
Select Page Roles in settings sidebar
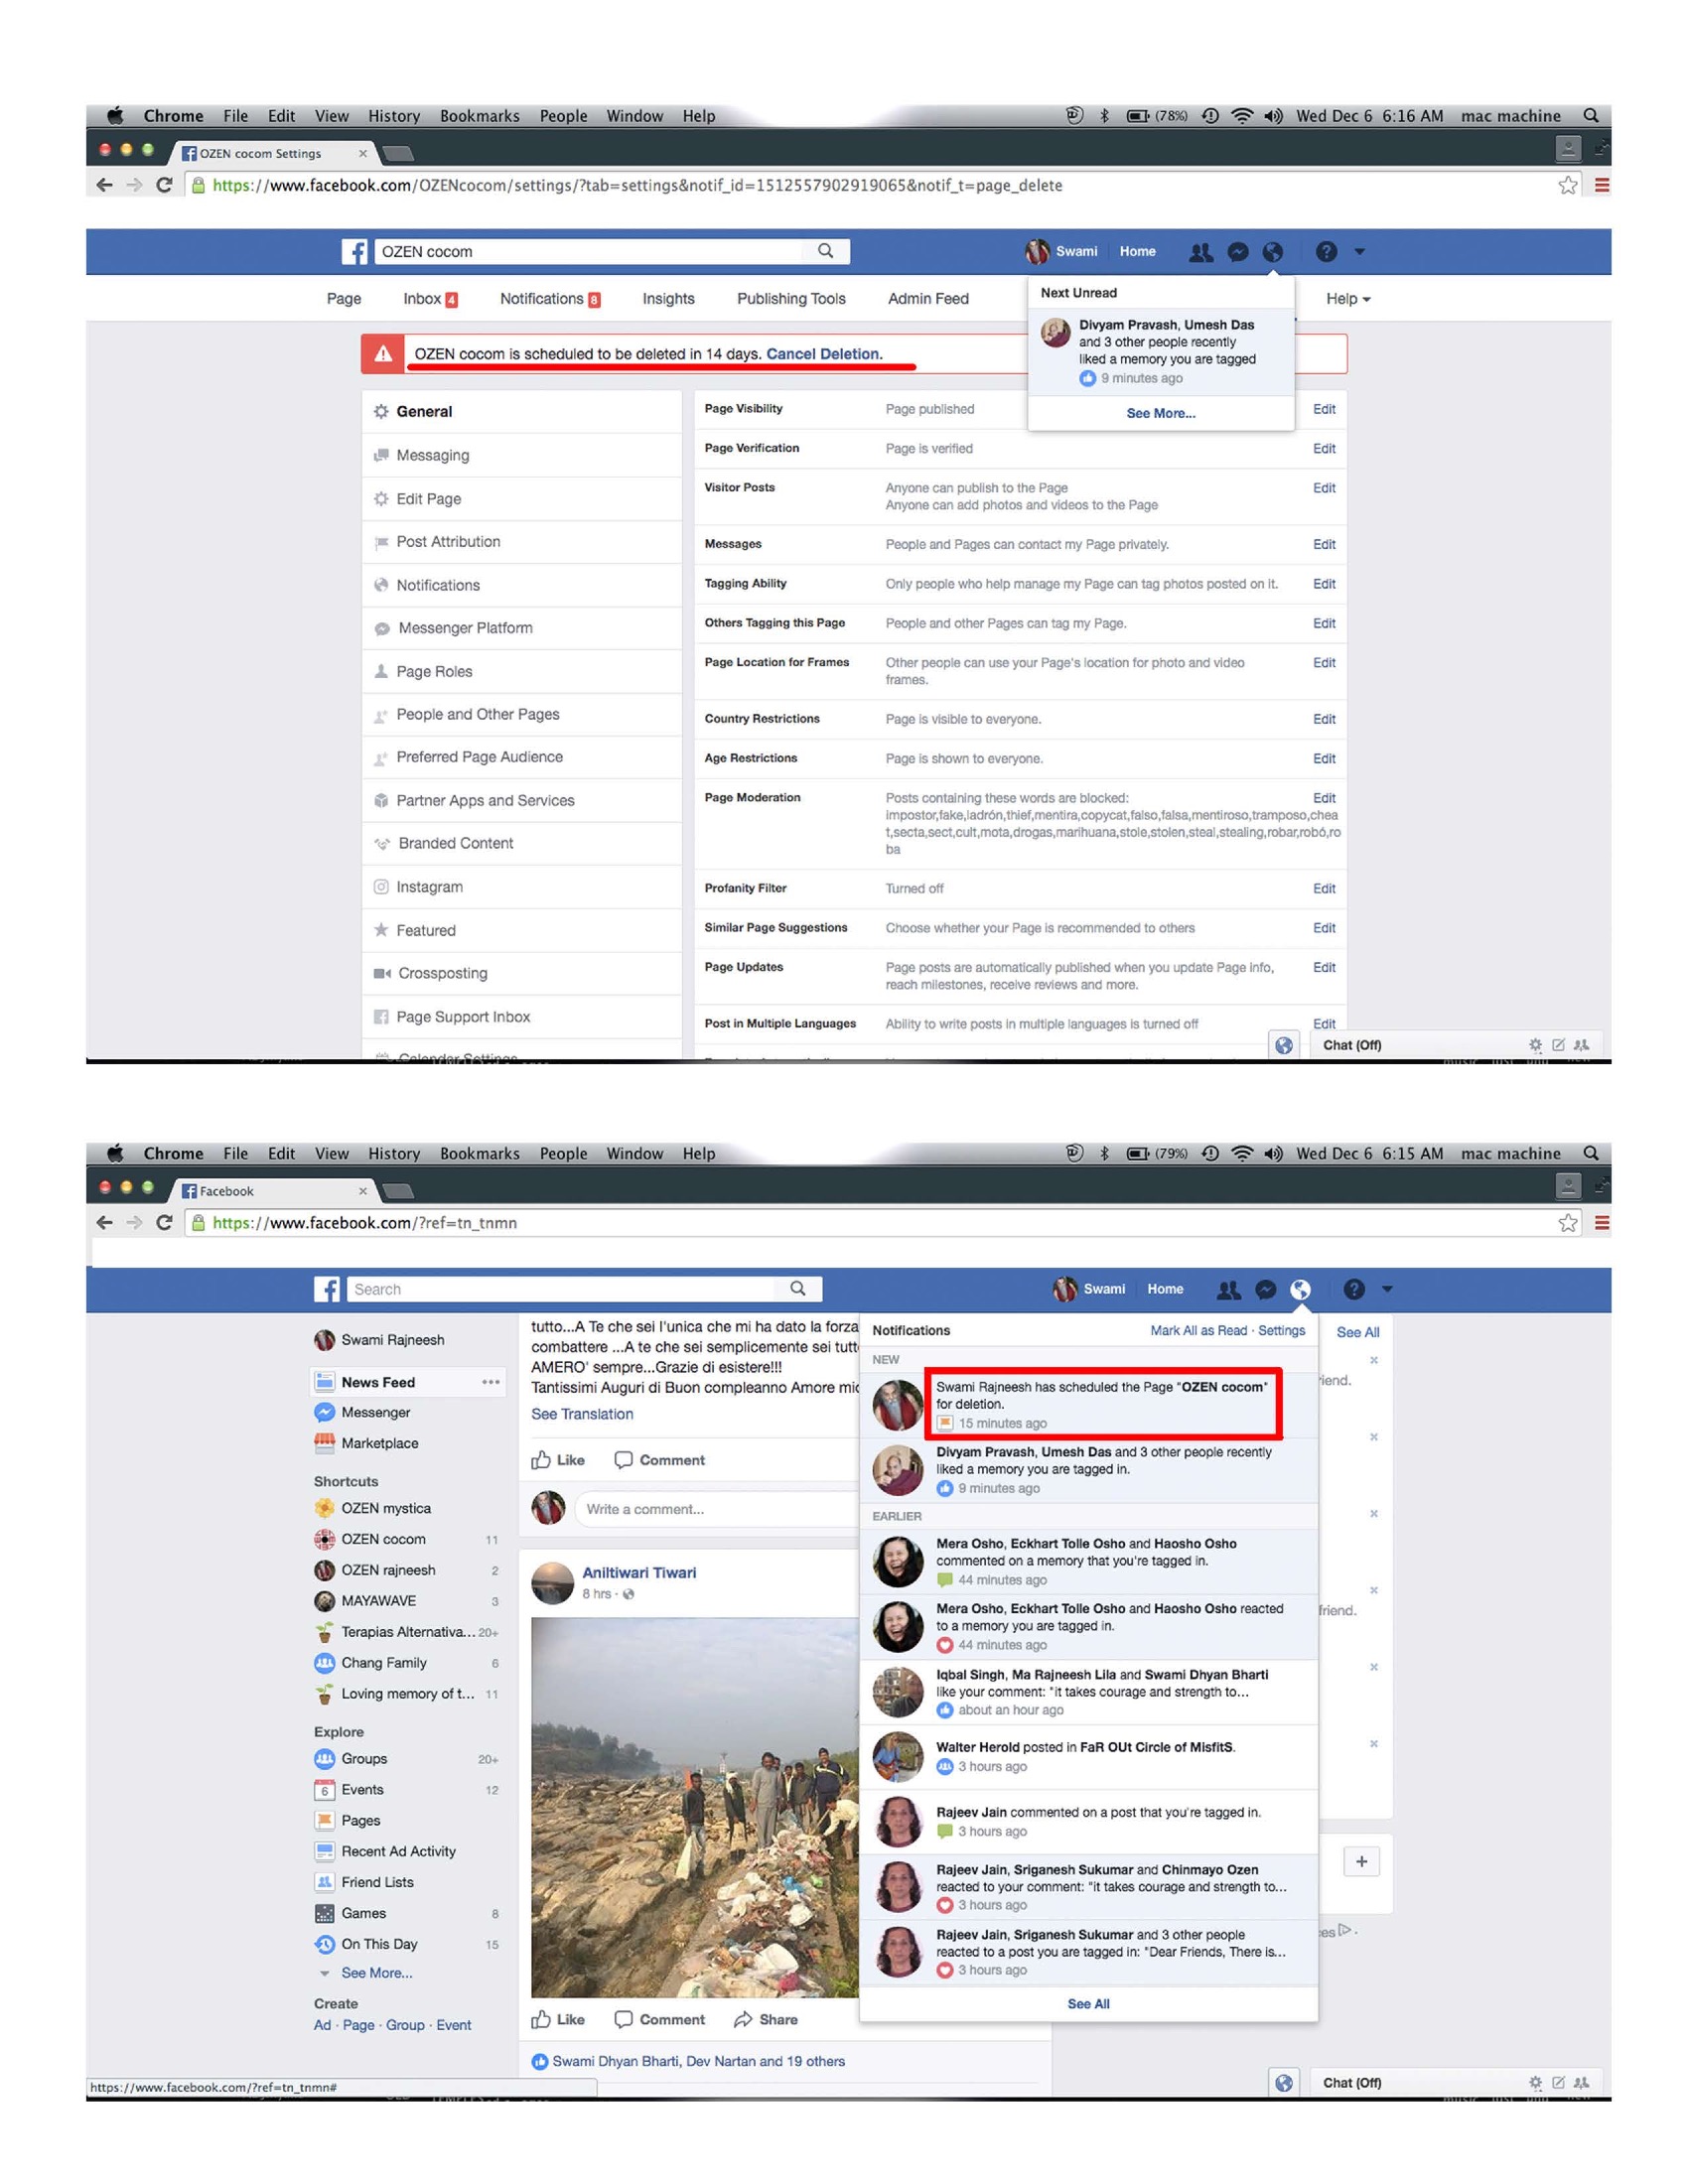[x=521, y=672]
